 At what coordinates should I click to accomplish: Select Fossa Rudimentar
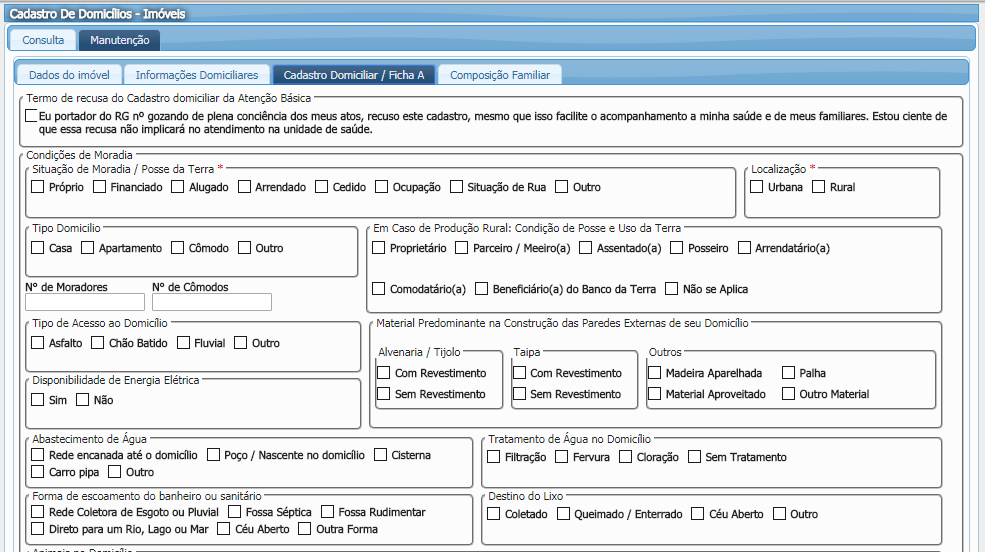pyautogui.click(x=327, y=511)
